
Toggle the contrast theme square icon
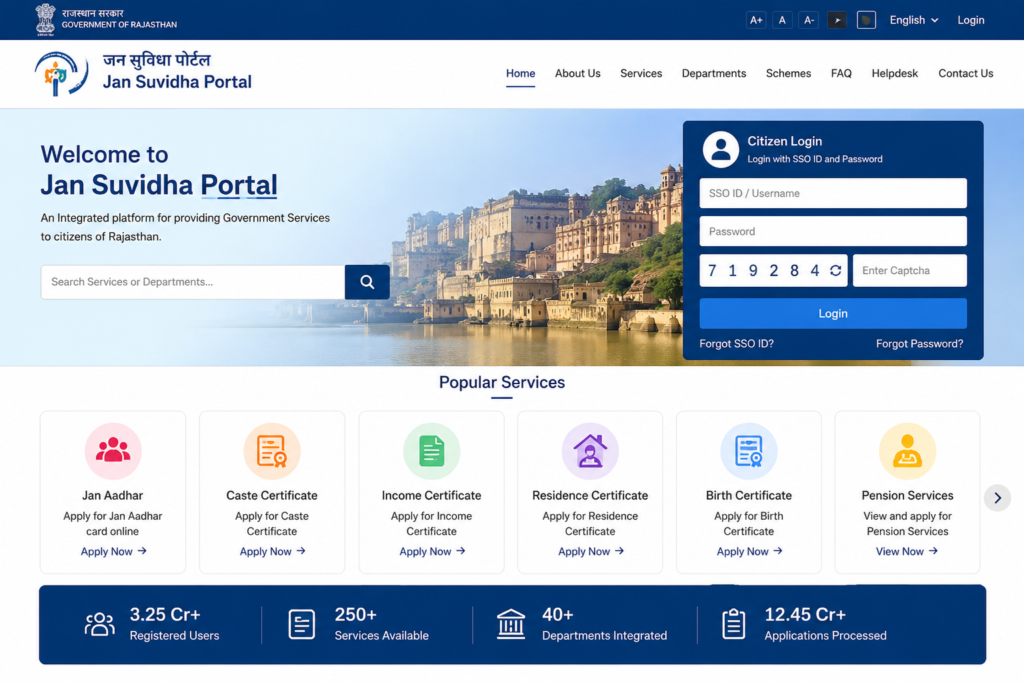point(866,20)
